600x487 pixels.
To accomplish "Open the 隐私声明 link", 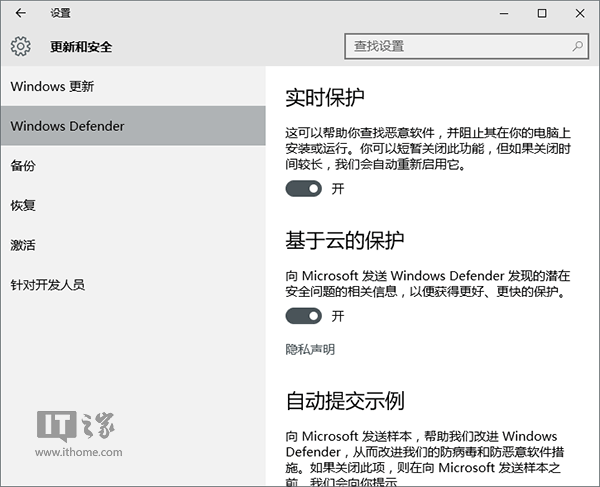I will click(310, 350).
